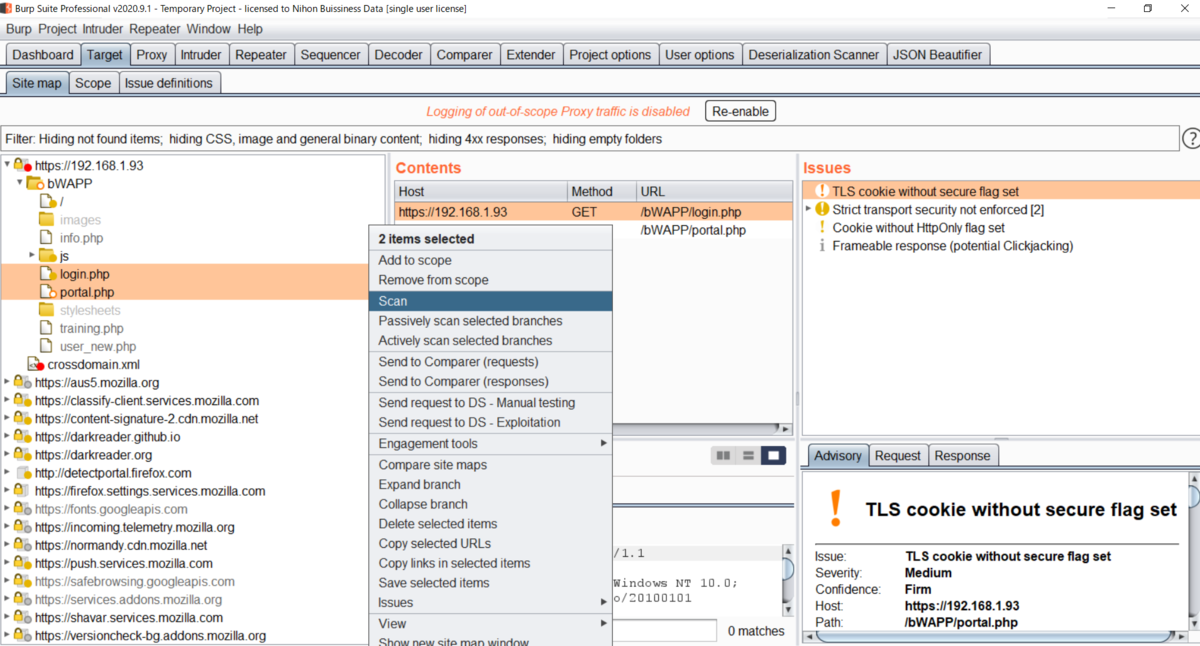The image size is (1200, 646).
Task: Choose Compare site maps
Action: (490, 465)
